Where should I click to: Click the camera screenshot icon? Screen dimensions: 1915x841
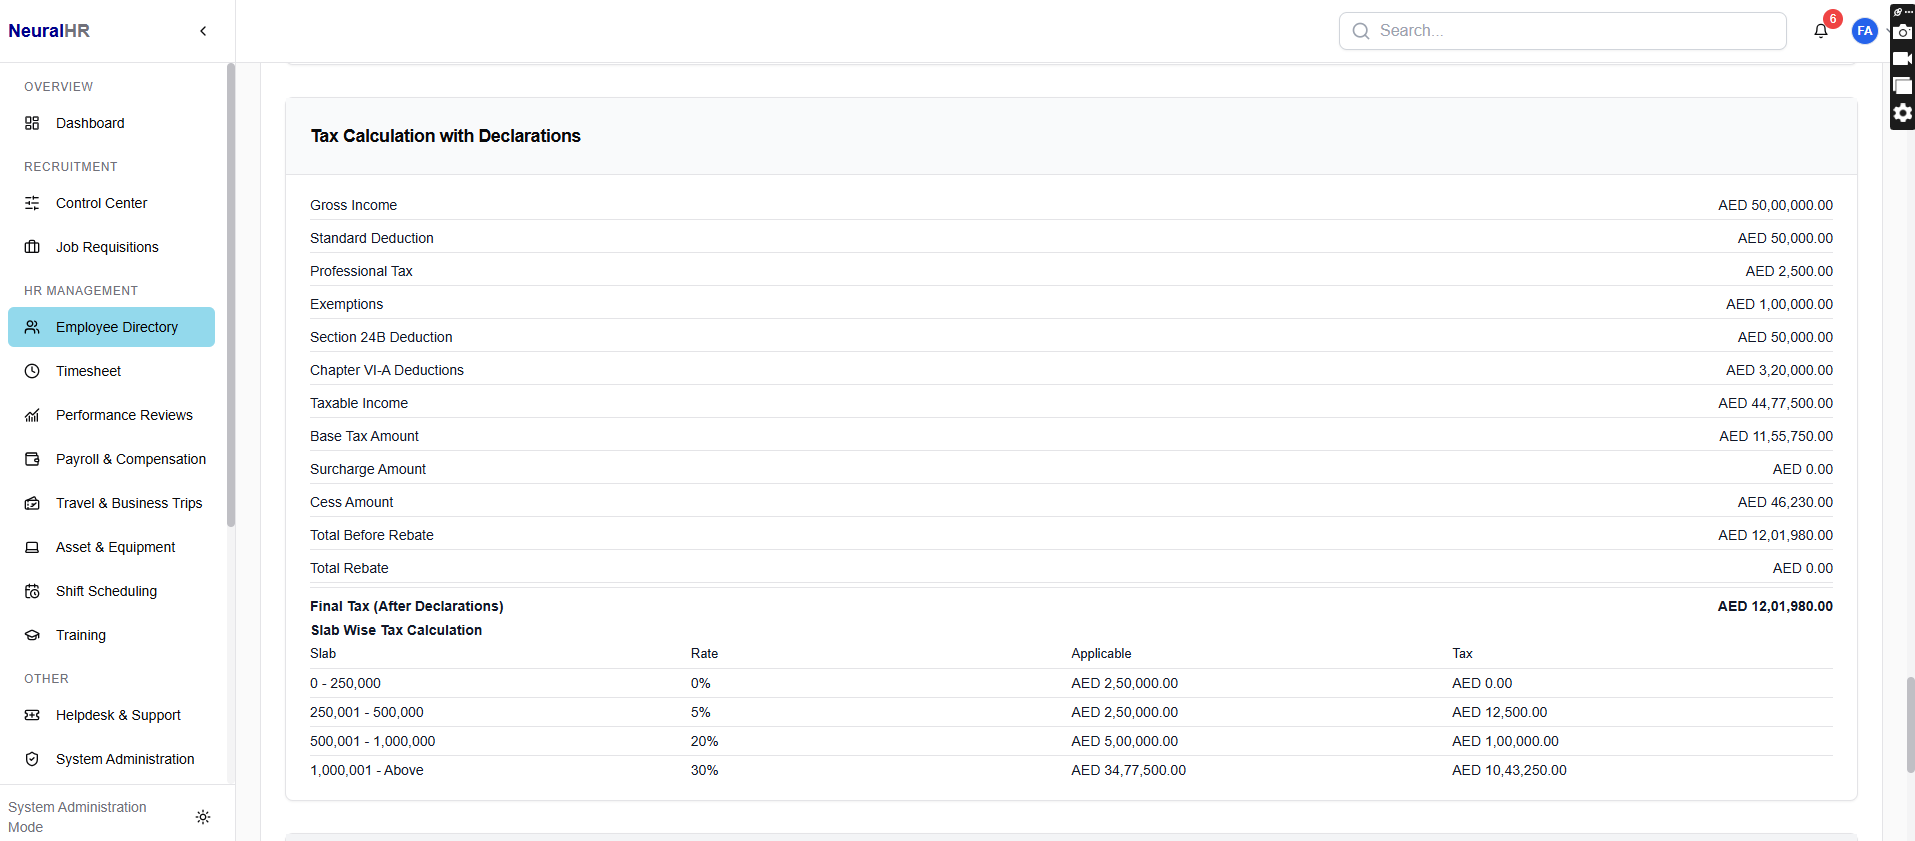[1902, 33]
